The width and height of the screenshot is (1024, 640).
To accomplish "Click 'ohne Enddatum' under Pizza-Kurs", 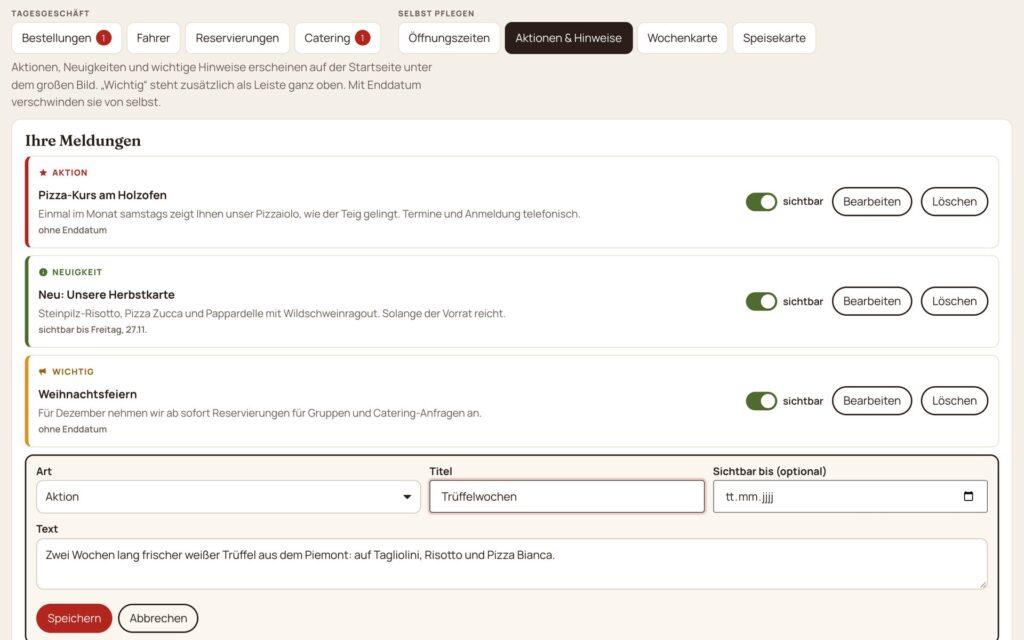I will click(72, 230).
